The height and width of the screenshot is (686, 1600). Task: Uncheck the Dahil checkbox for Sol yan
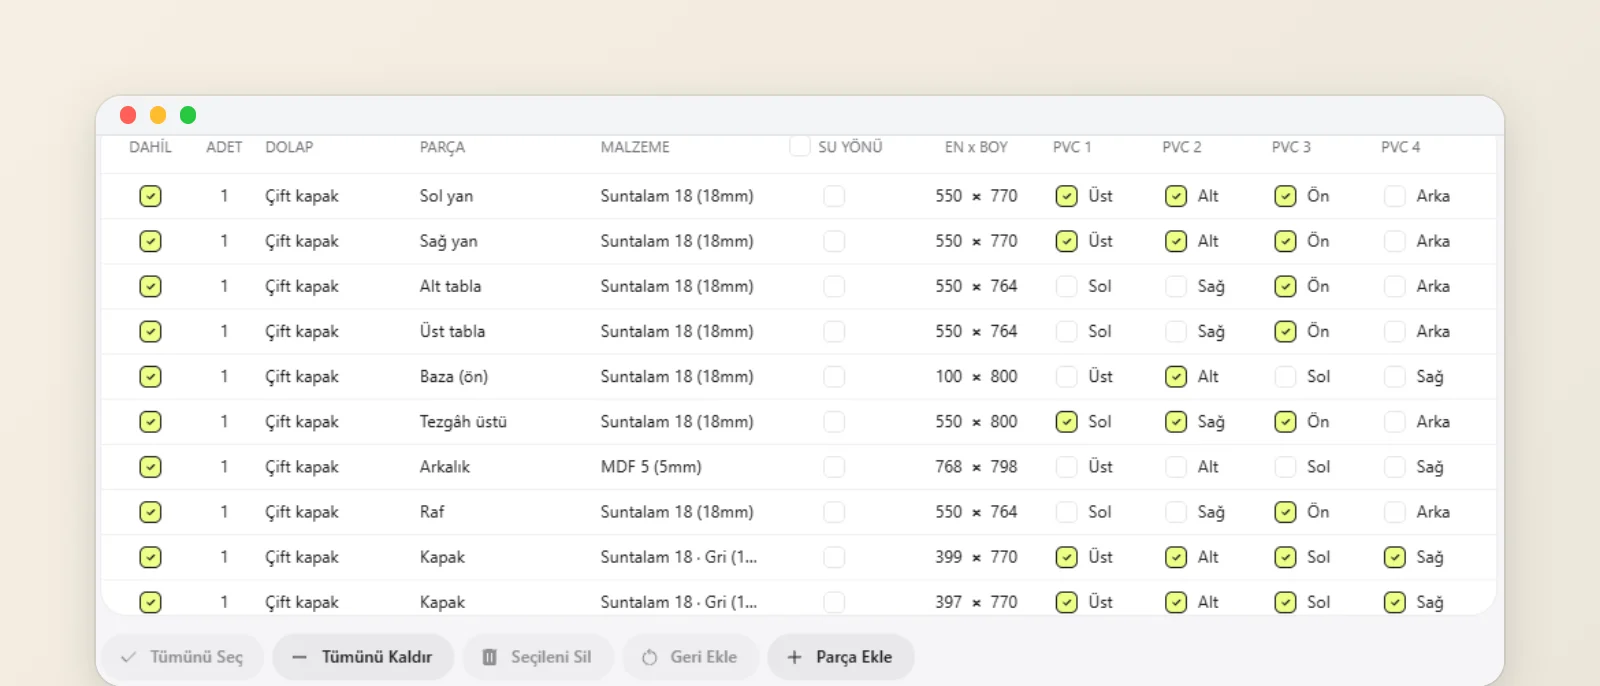pos(150,196)
